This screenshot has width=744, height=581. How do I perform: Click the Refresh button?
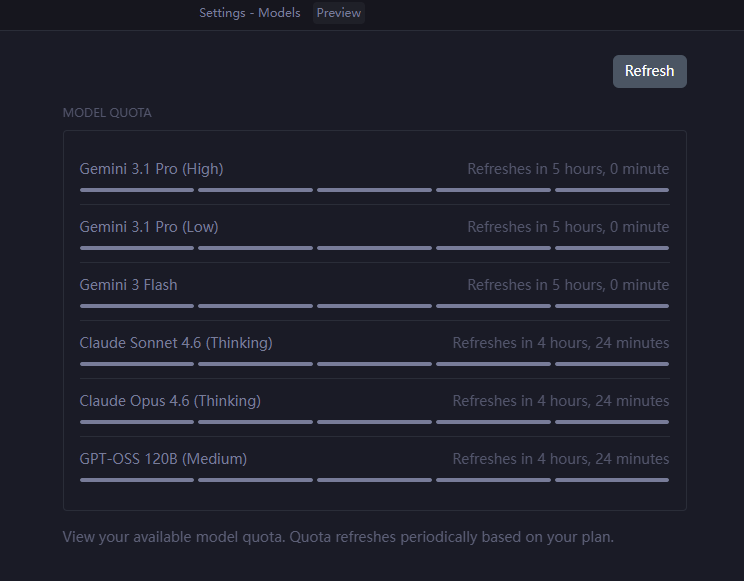(650, 71)
